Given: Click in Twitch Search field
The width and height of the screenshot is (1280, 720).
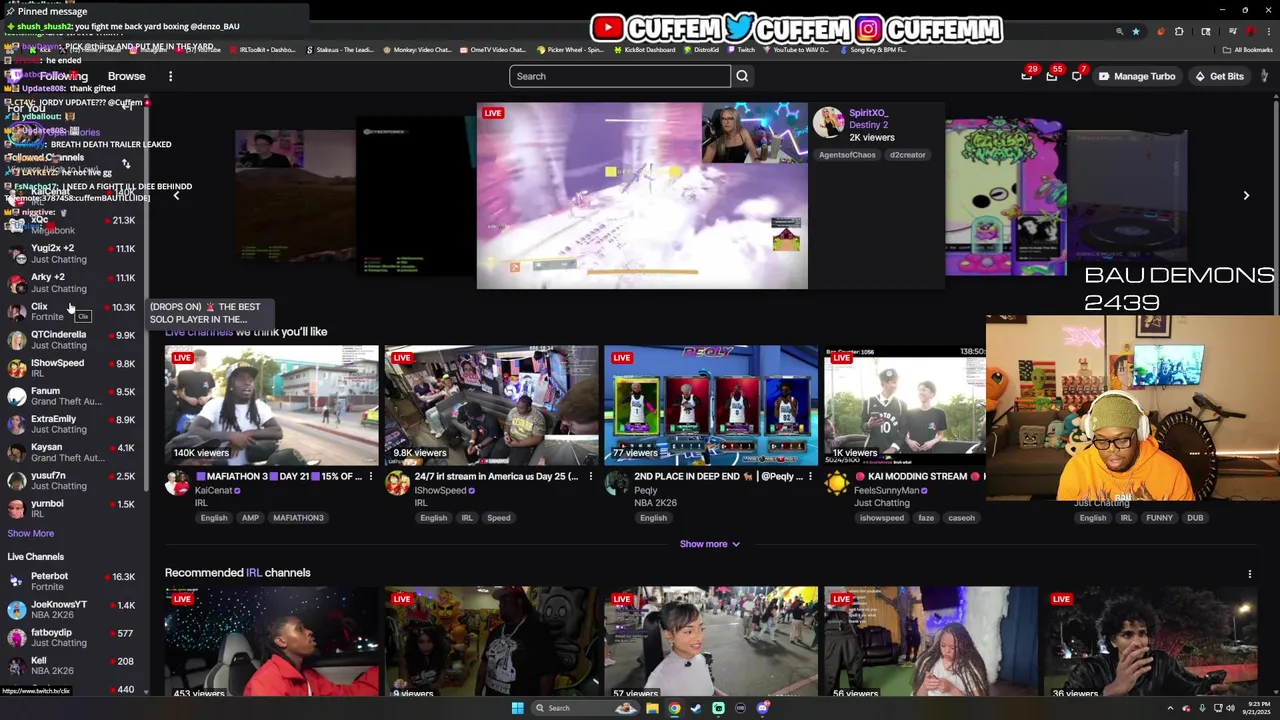Looking at the screenshot, I should coord(620,76).
